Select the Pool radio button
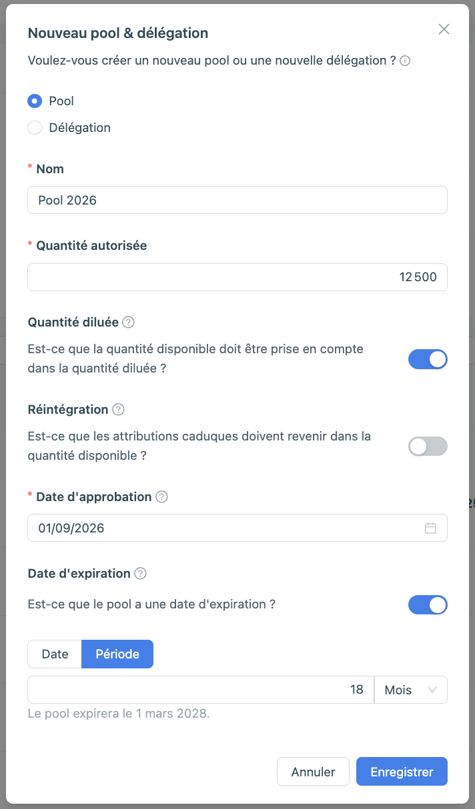Screen dimensions: 475x809 35,101
